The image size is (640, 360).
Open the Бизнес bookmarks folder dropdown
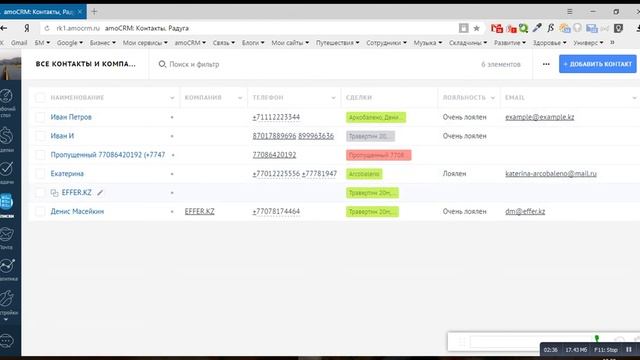[x=102, y=42]
